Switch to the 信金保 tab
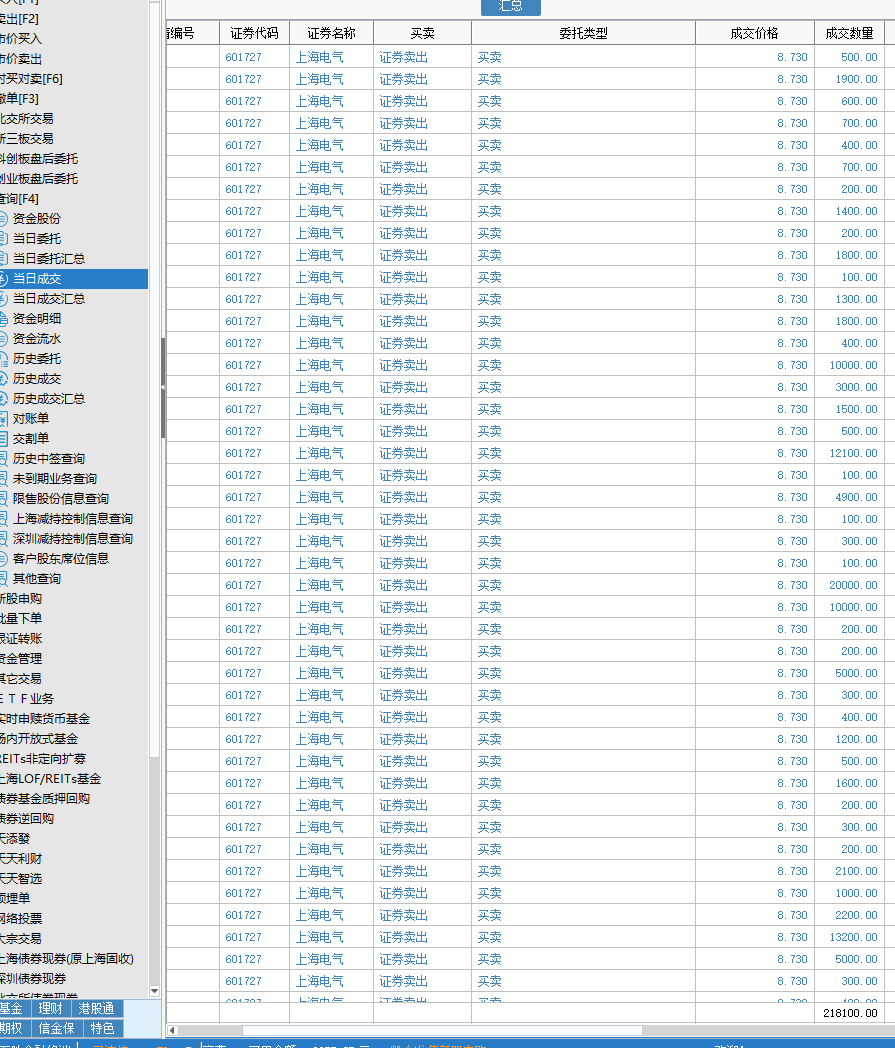This screenshot has width=895, height=1048. pyautogui.click(x=56, y=1029)
